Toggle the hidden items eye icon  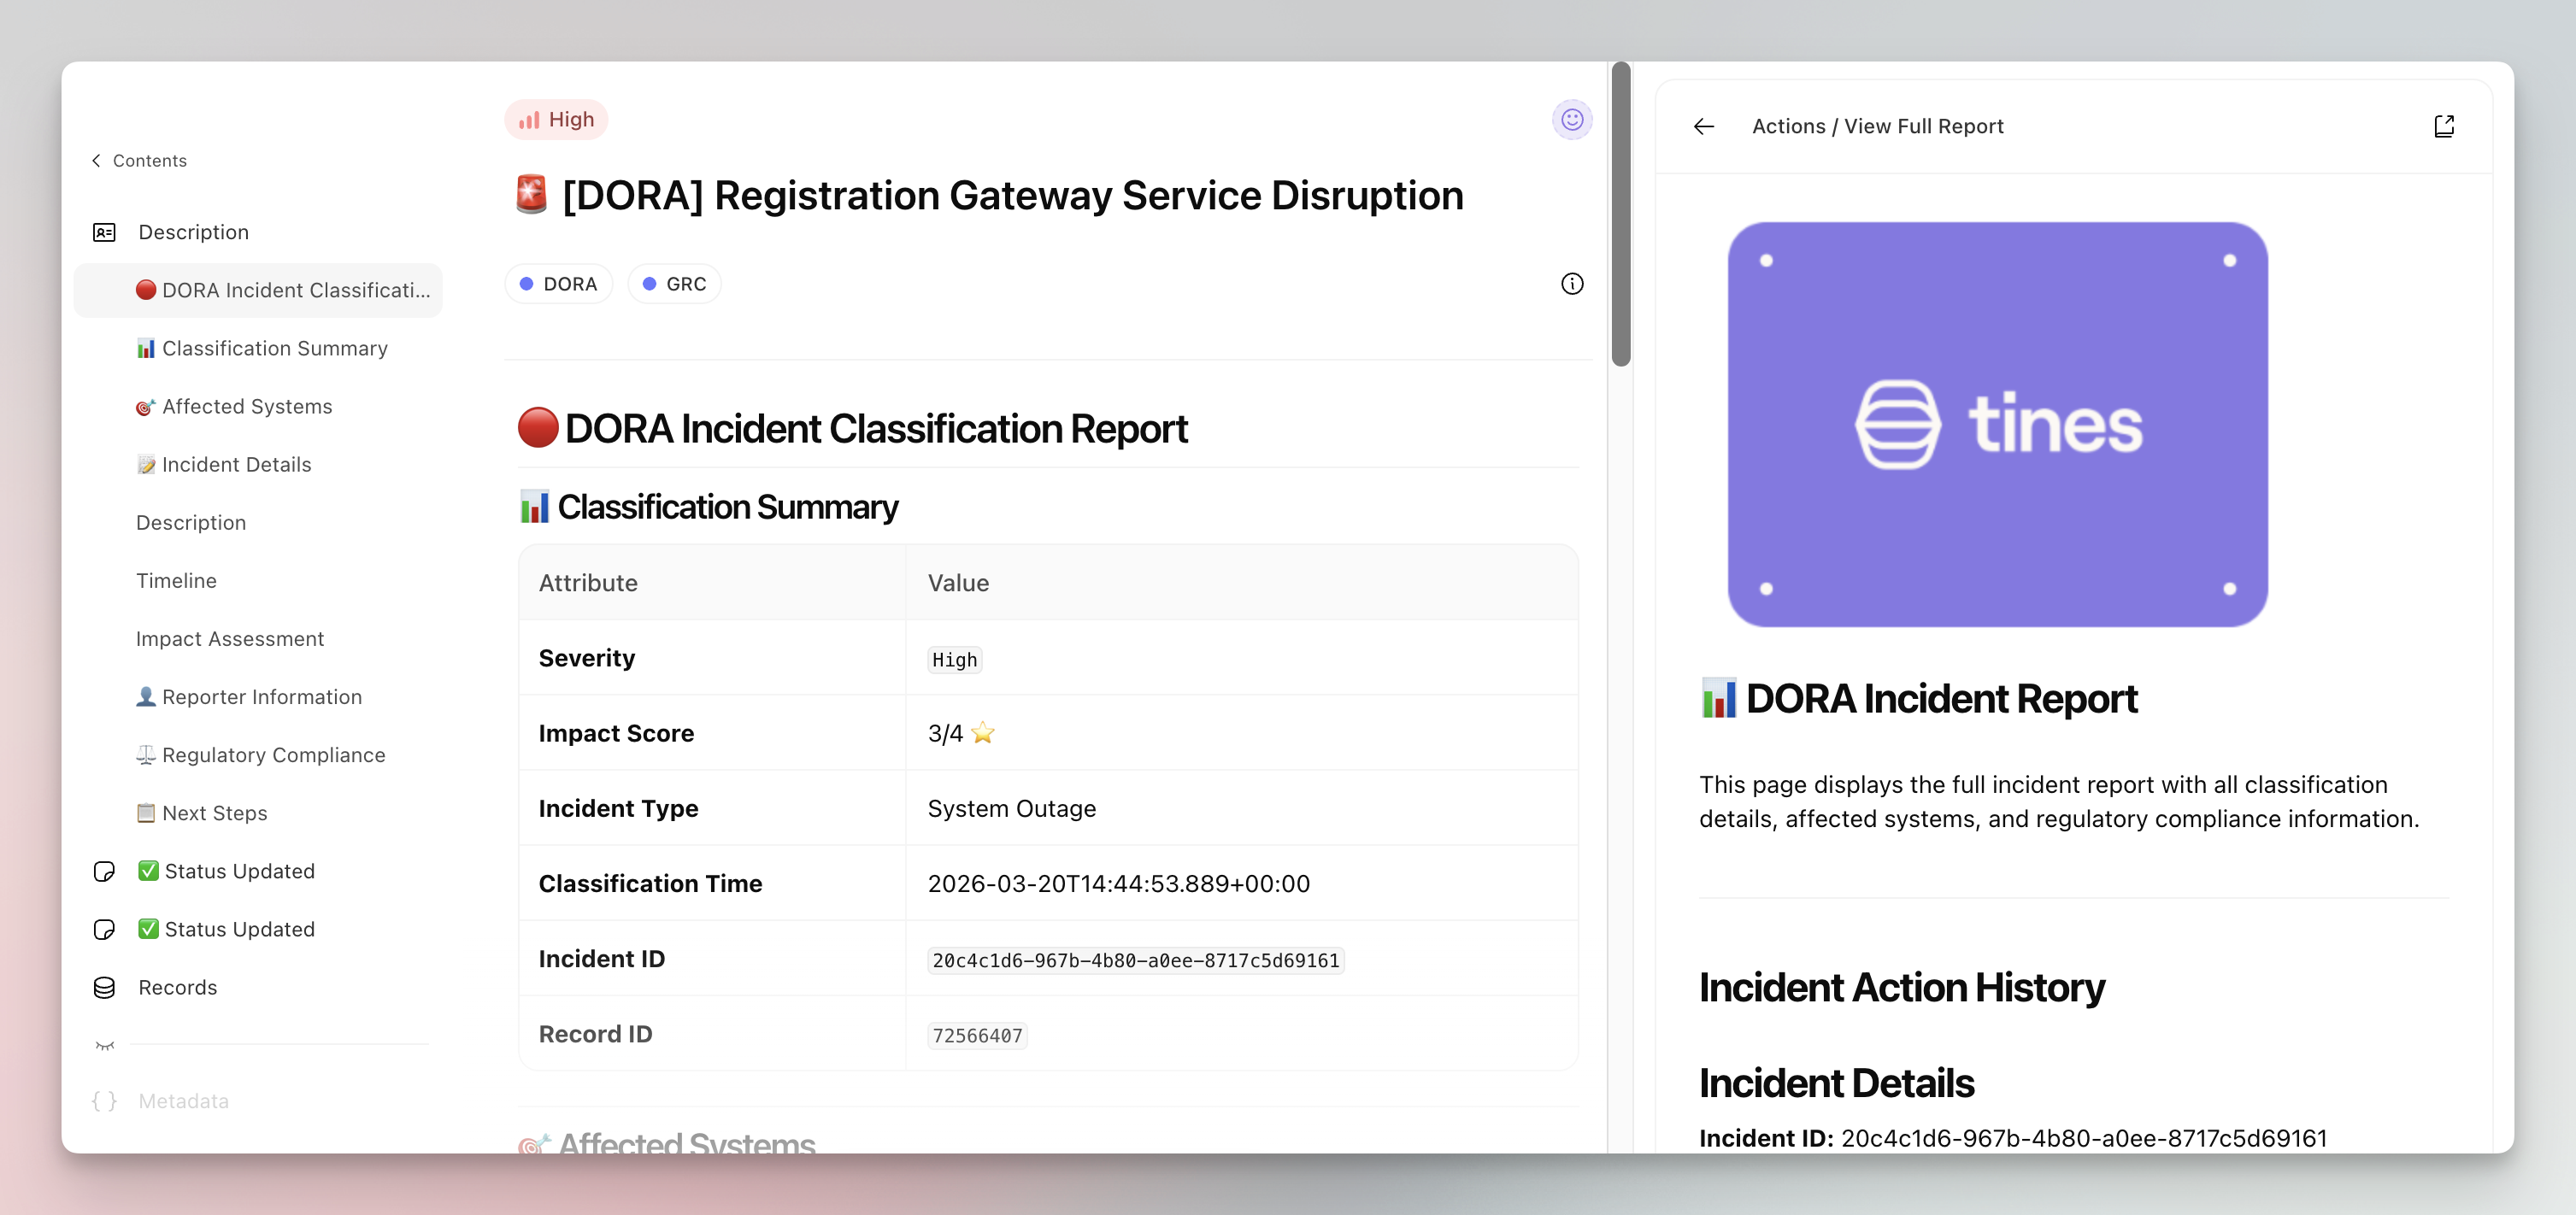104,1045
